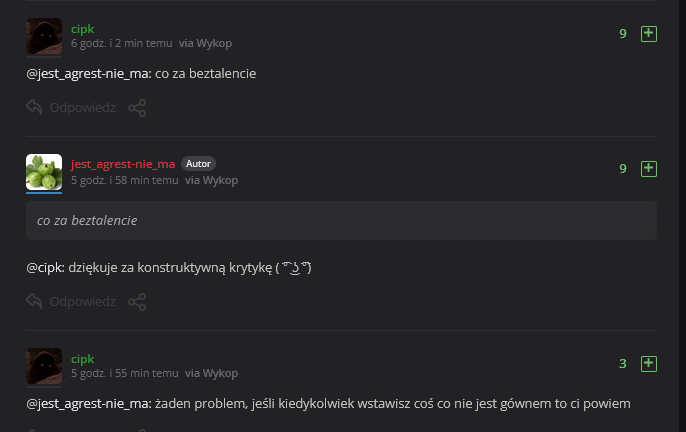Reply to cipk's first comment via Odpowiedz
Viewport: 686px width, 432px height.
(71, 107)
